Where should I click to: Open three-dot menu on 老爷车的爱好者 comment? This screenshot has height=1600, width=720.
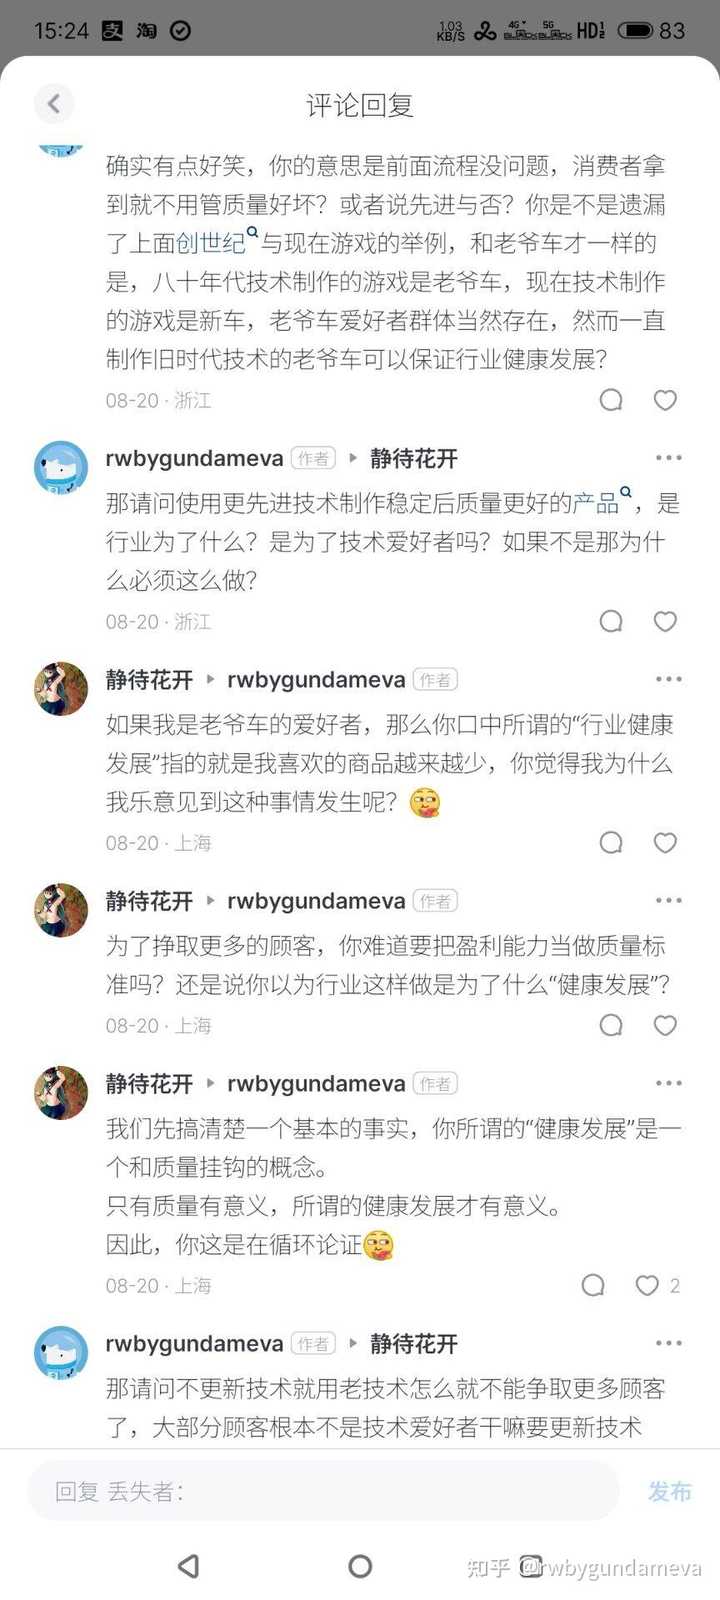point(668,679)
